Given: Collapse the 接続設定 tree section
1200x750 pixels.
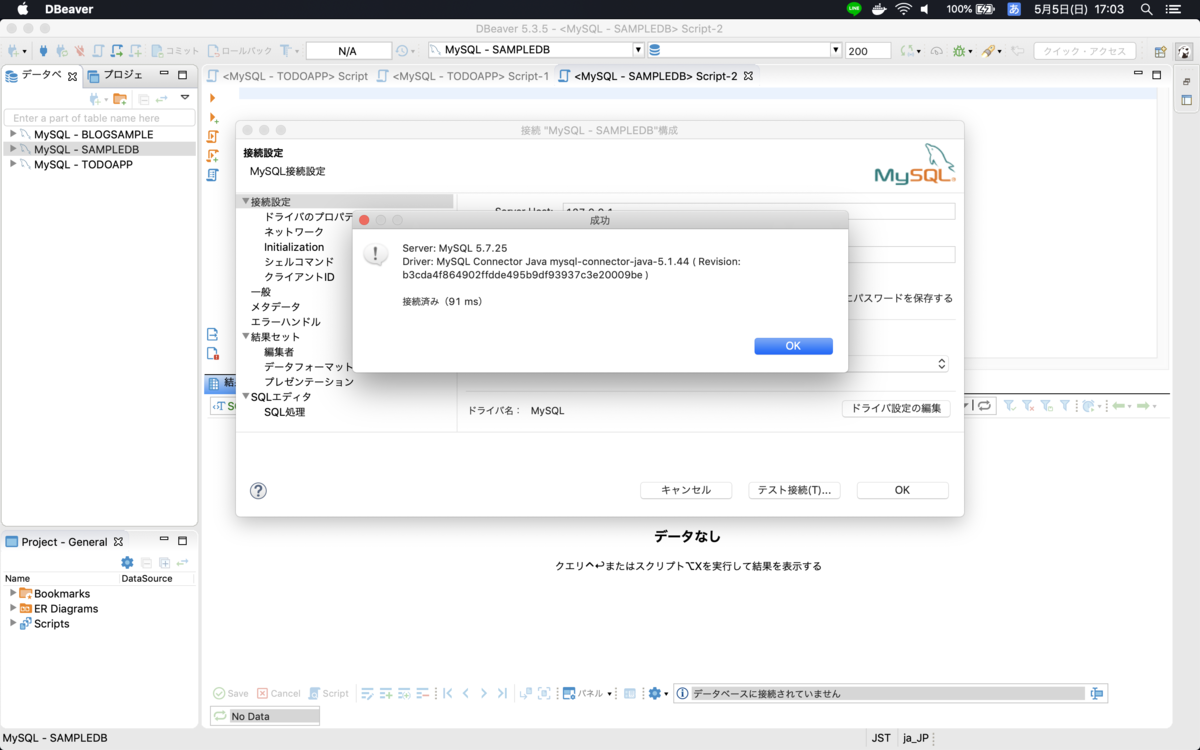Looking at the screenshot, I should (246, 201).
